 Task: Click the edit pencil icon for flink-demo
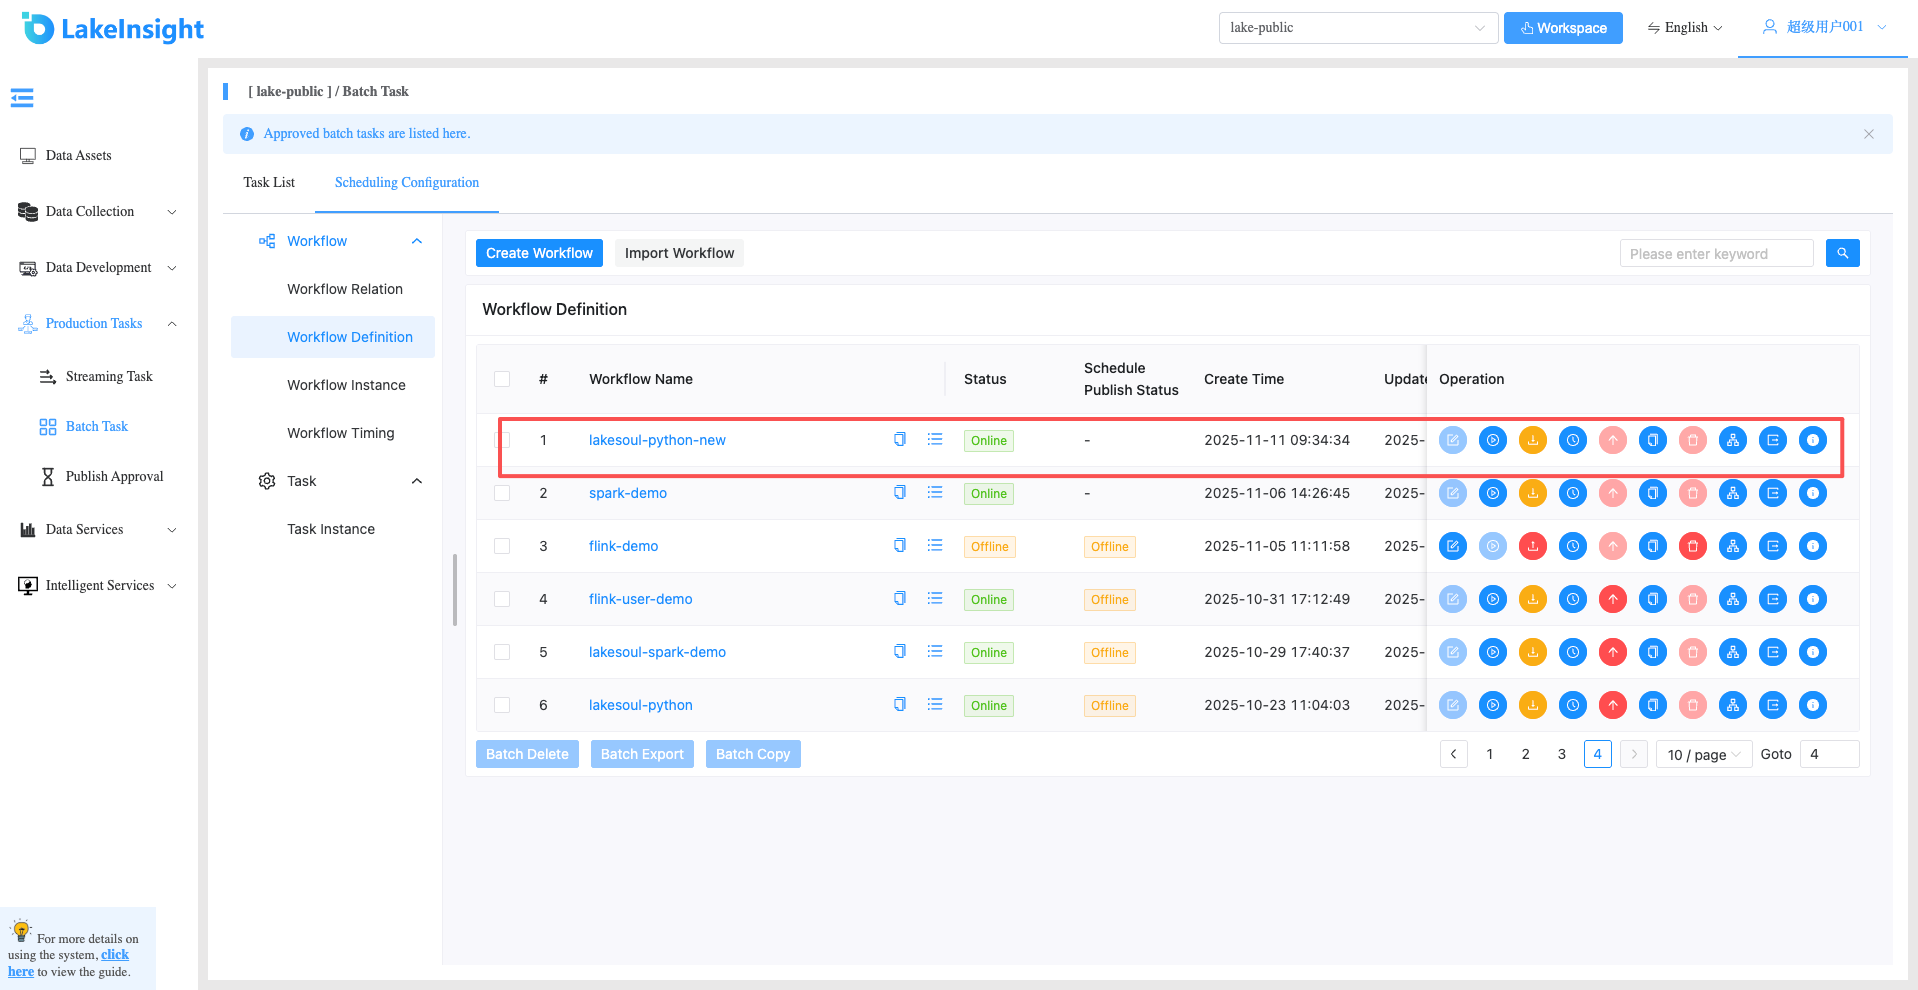tap(1453, 546)
